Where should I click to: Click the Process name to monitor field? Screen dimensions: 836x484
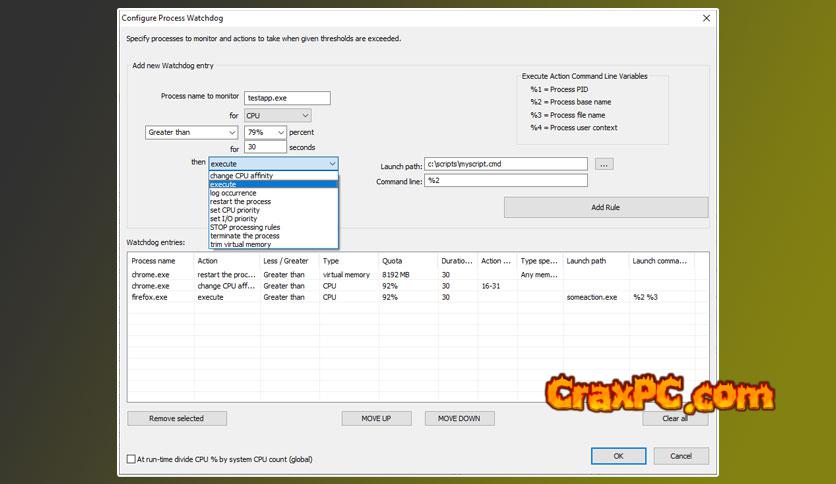(x=286, y=97)
